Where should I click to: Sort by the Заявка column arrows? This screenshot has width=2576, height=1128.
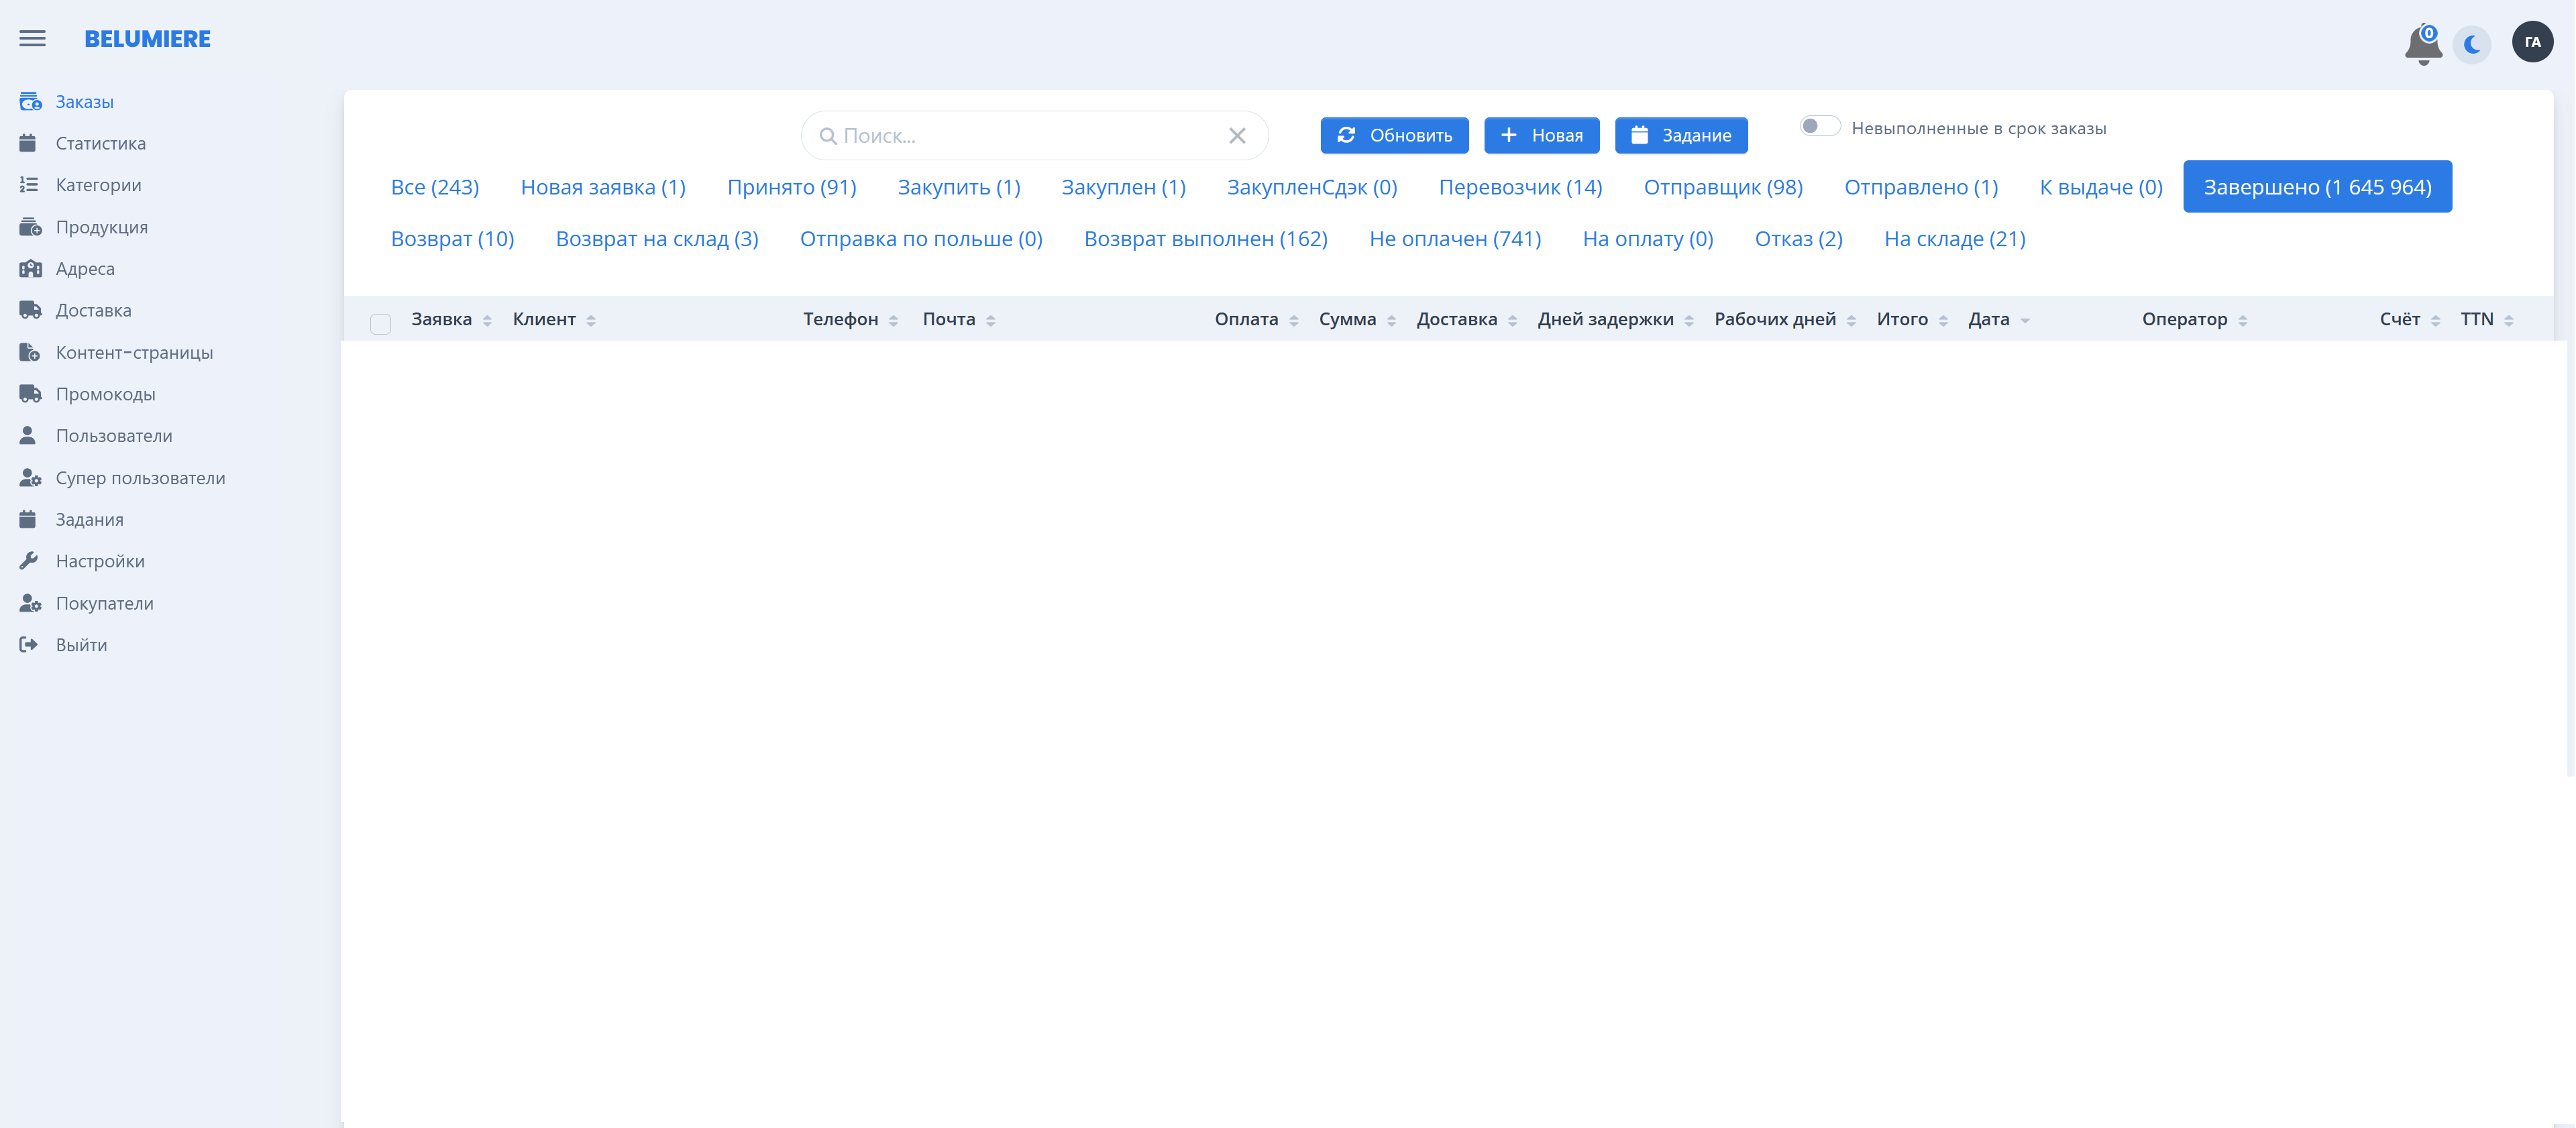pyautogui.click(x=487, y=321)
